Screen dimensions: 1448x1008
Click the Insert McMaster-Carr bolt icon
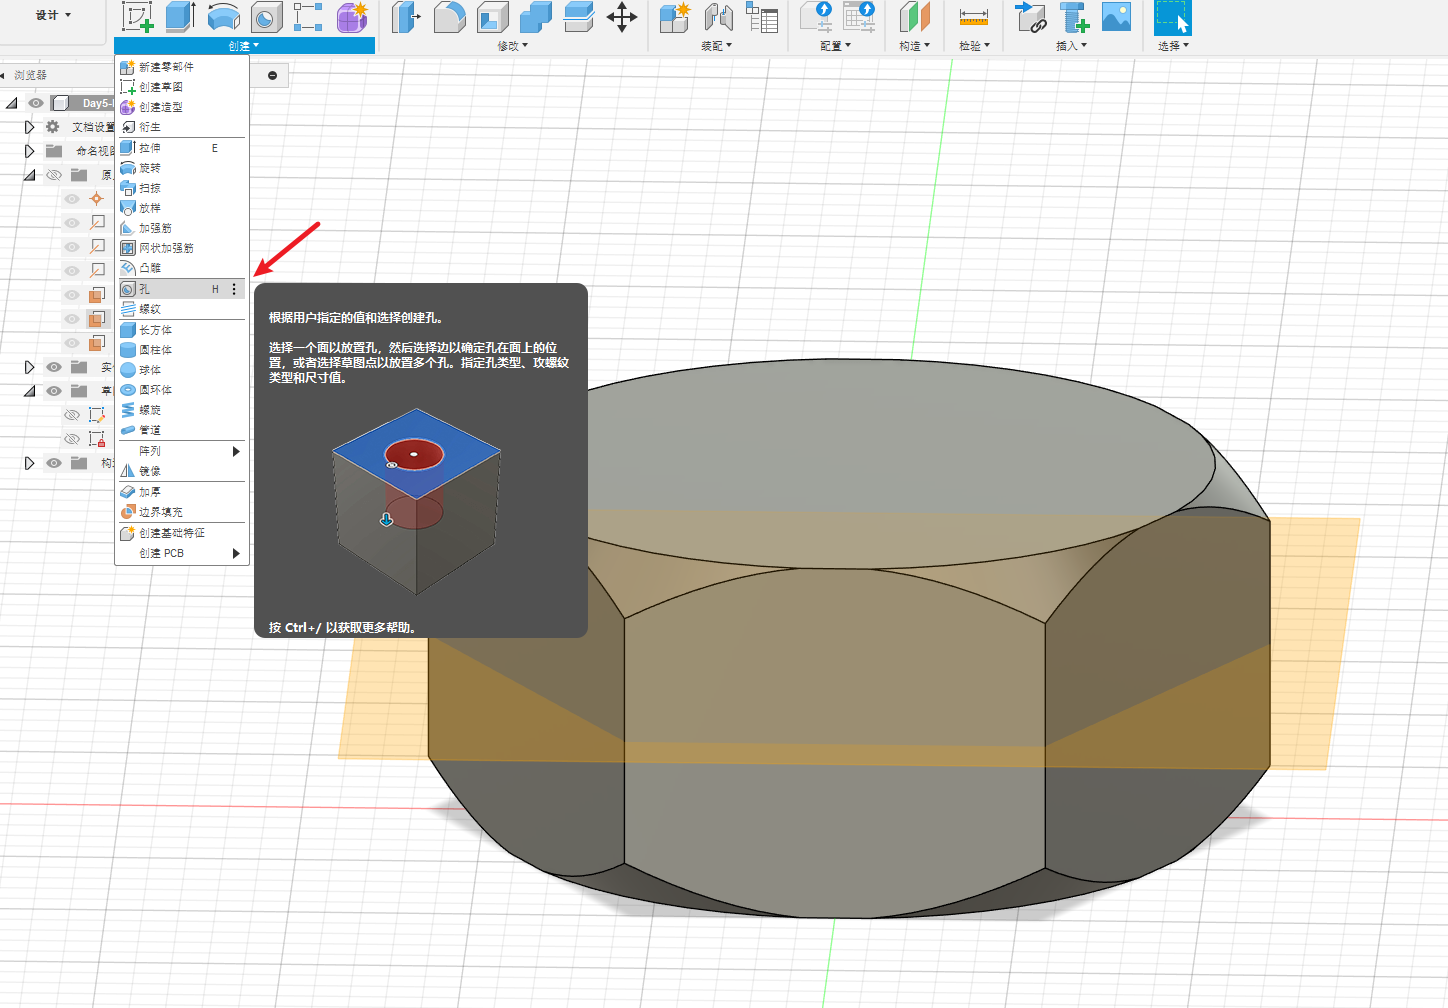pyautogui.click(x=1074, y=17)
